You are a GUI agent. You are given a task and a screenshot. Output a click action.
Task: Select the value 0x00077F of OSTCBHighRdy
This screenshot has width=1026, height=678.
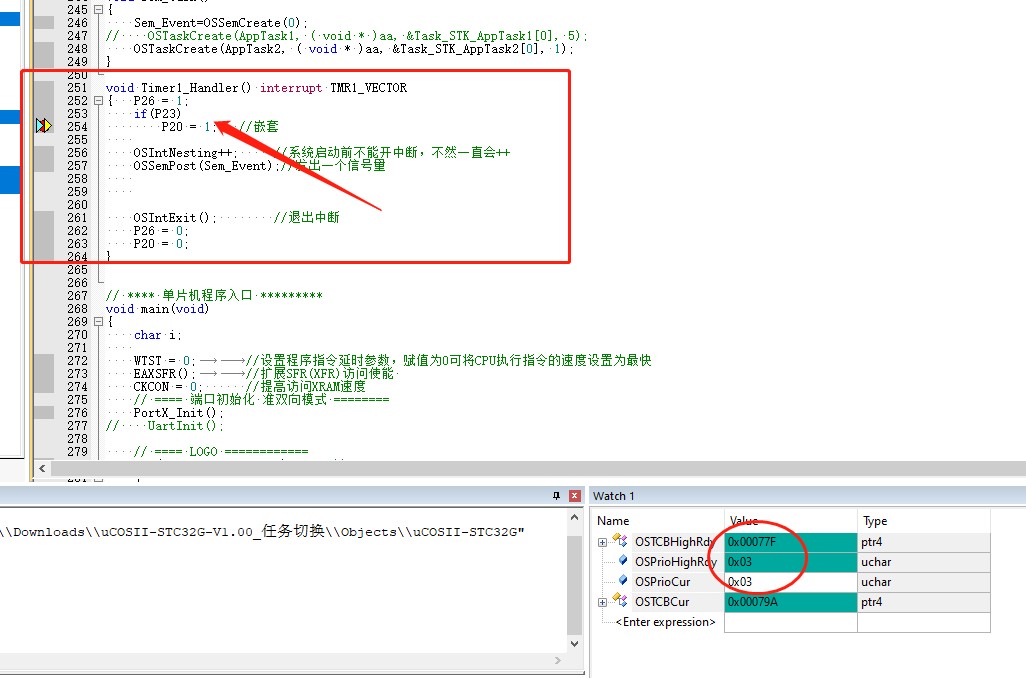pos(790,542)
